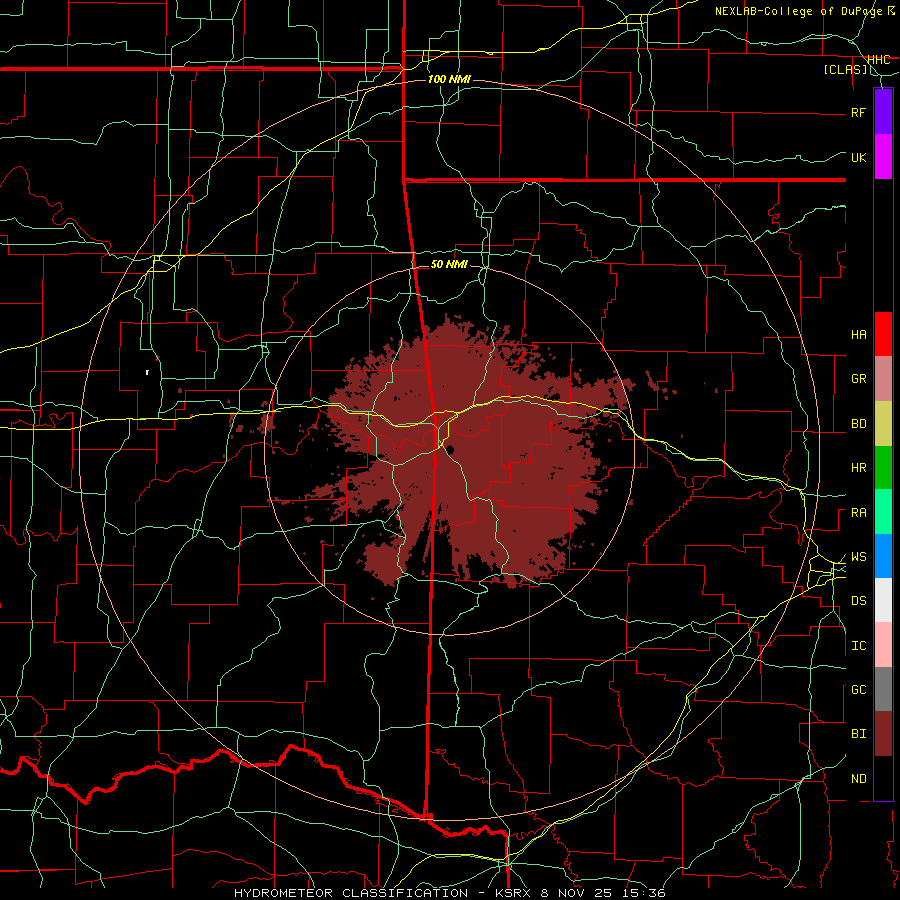Click the IC light pink legend swatch
The height and width of the screenshot is (900, 900).
pyautogui.click(x=883, y=645)
